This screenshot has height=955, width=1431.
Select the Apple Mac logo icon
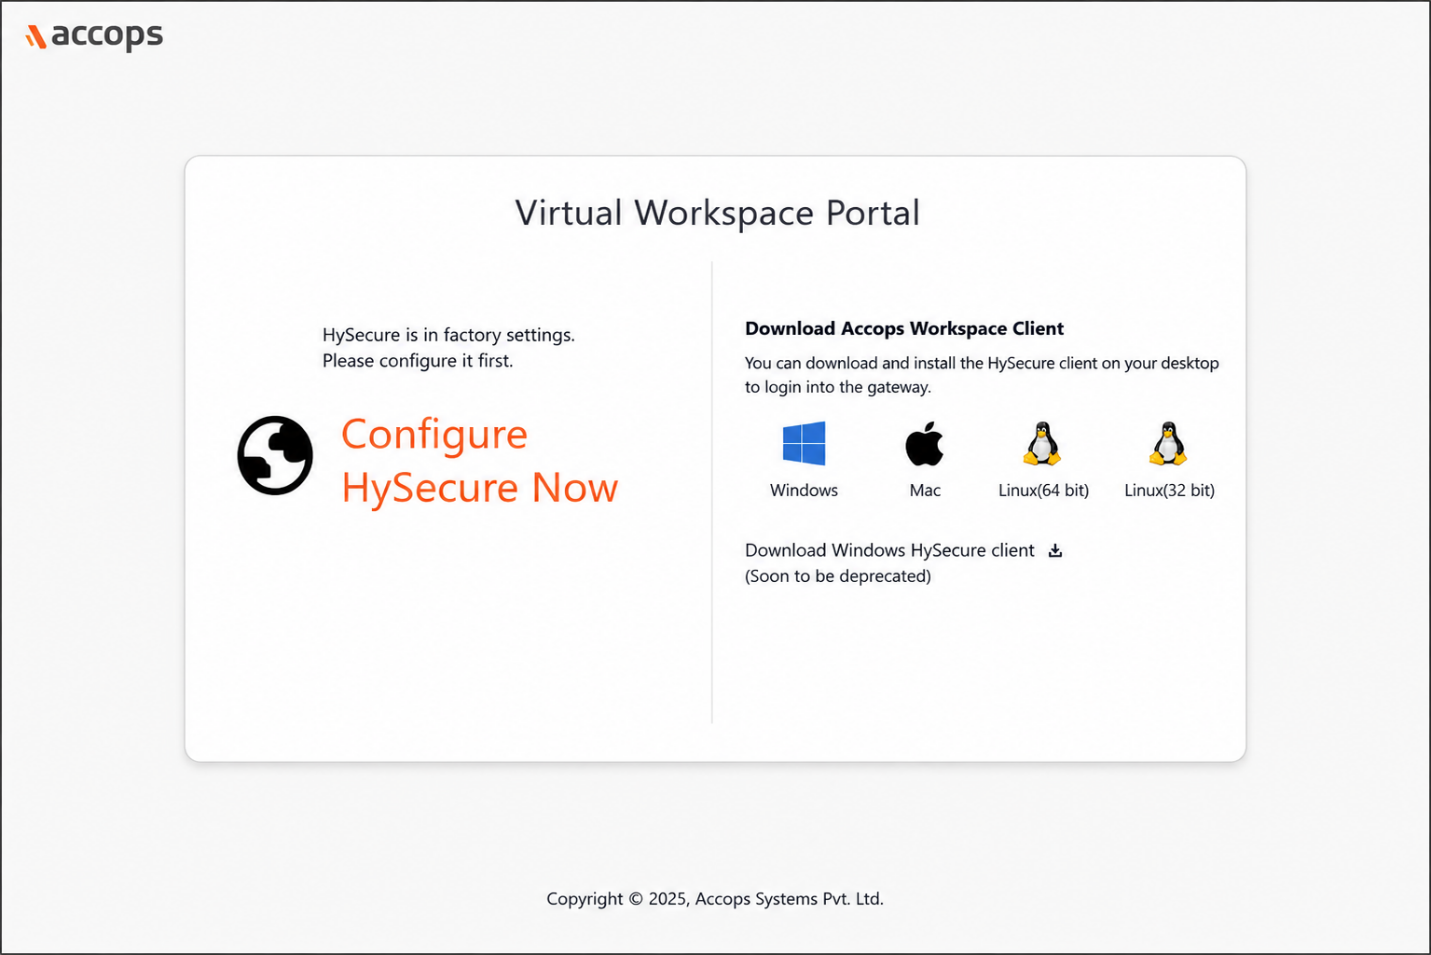click(x=924, y=444)
